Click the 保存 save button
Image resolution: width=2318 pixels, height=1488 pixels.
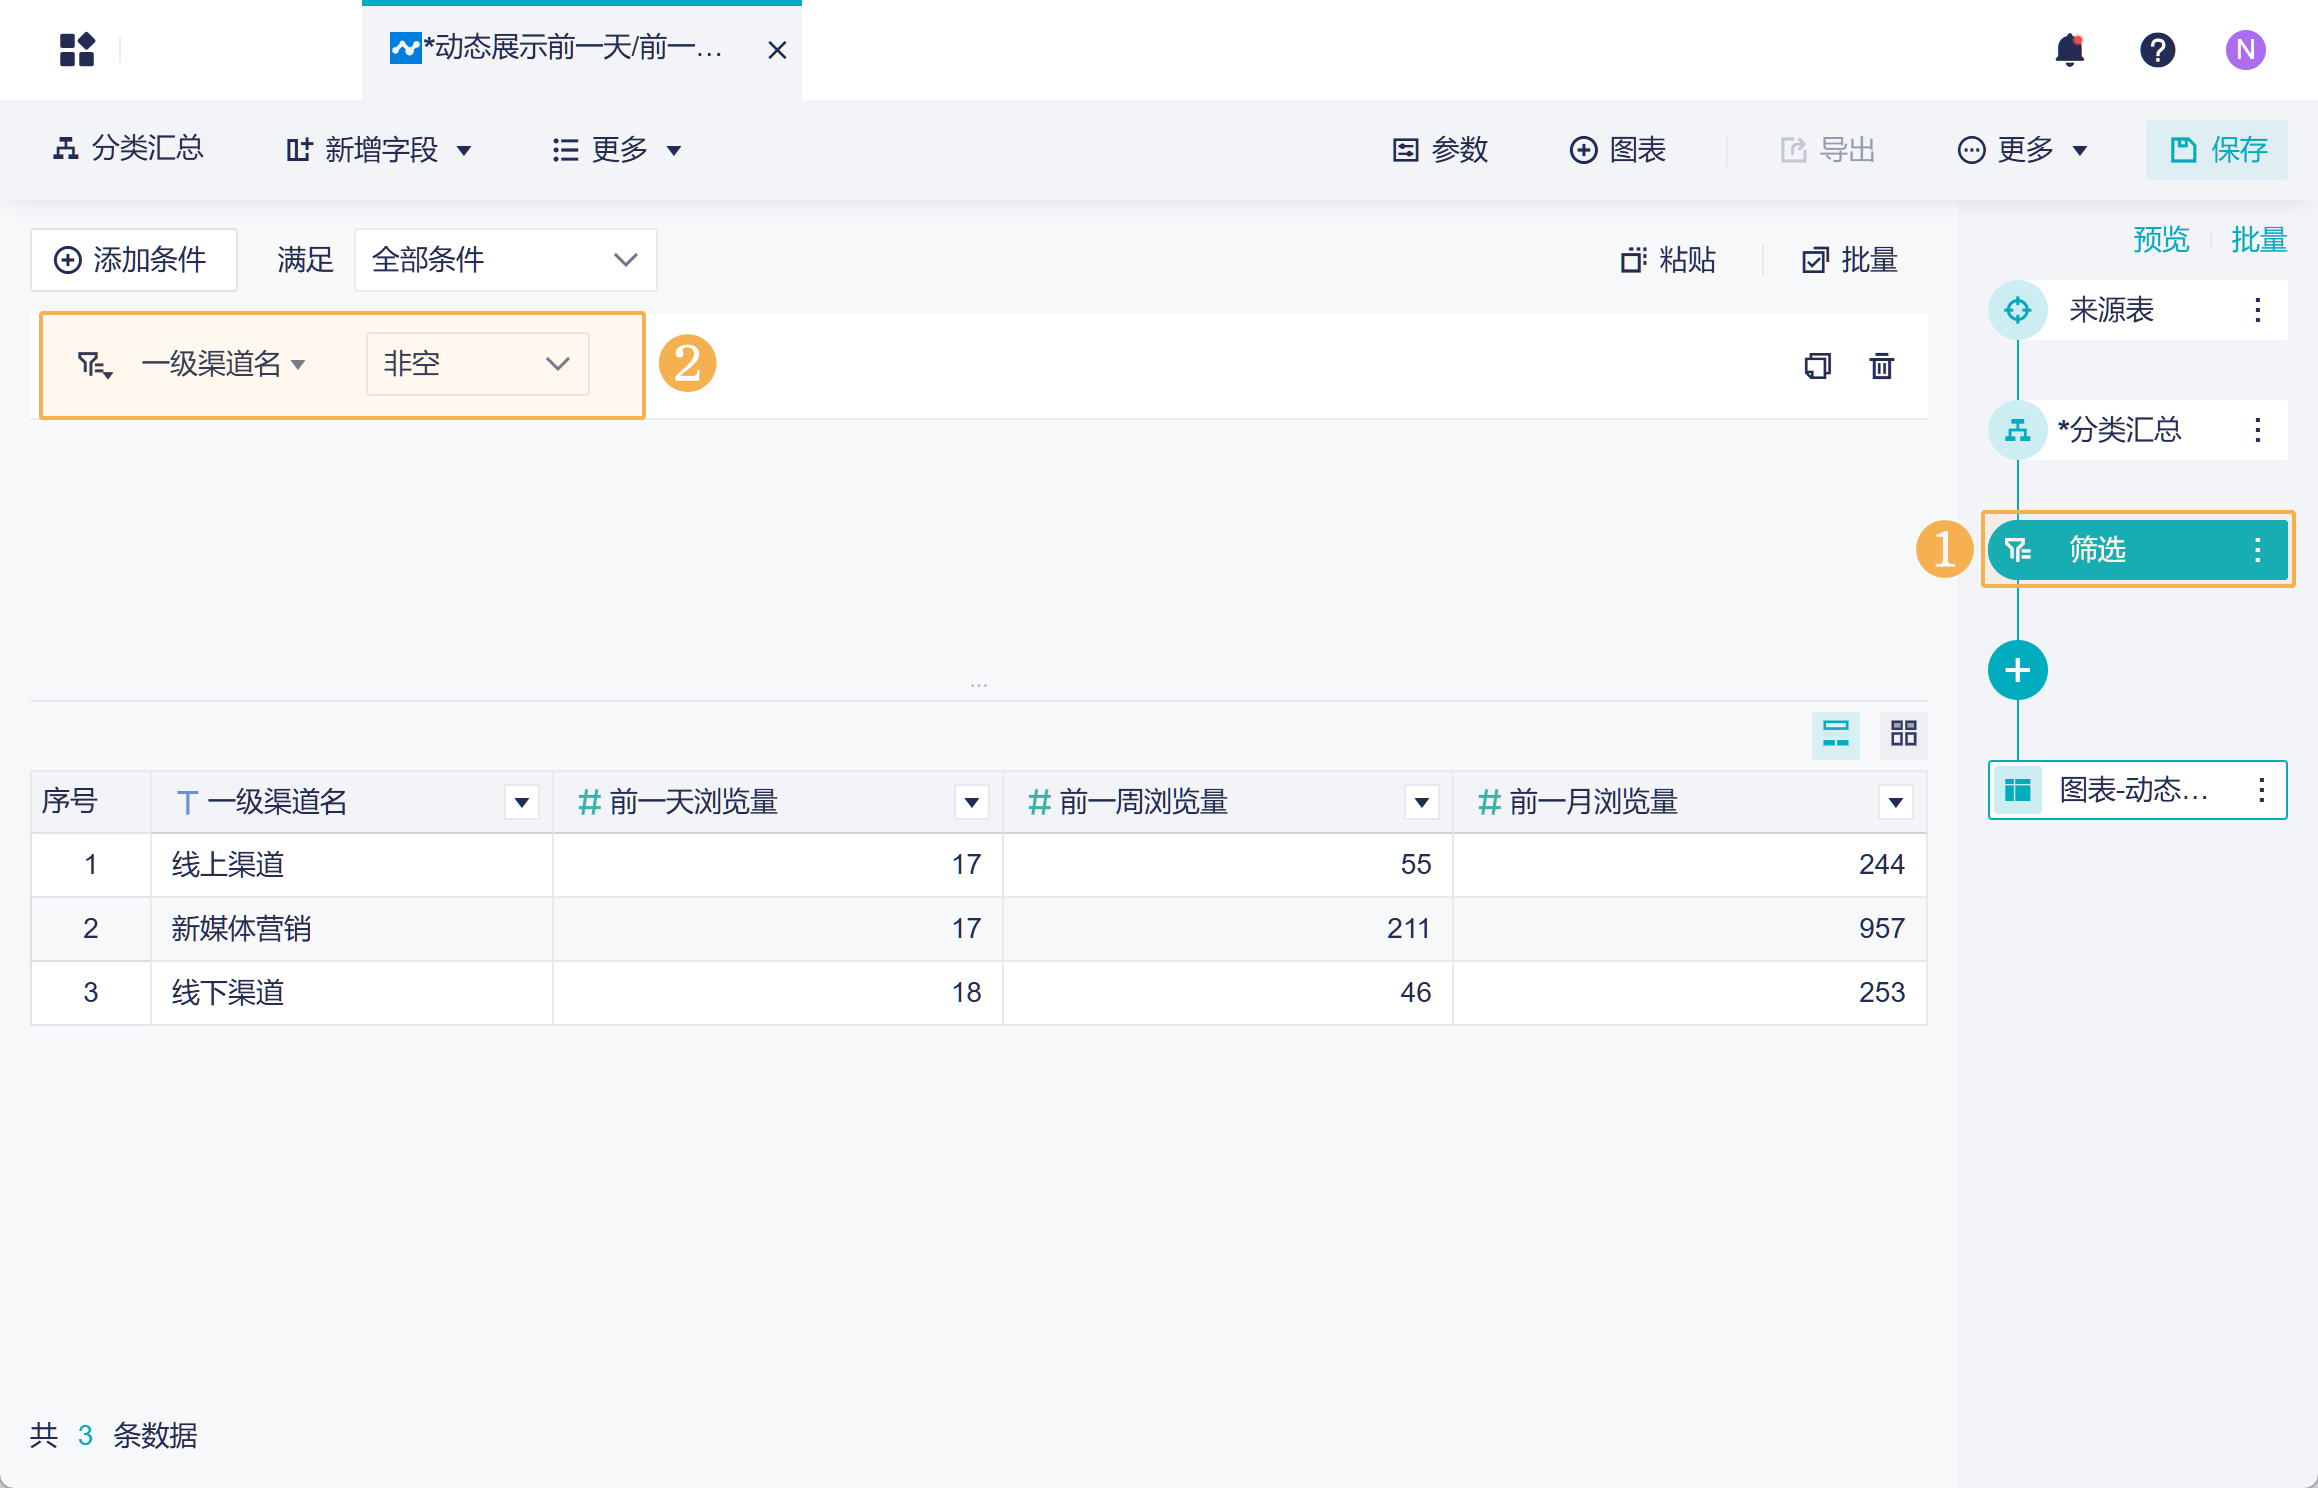pyautogui.click(x=2217, y=150)
